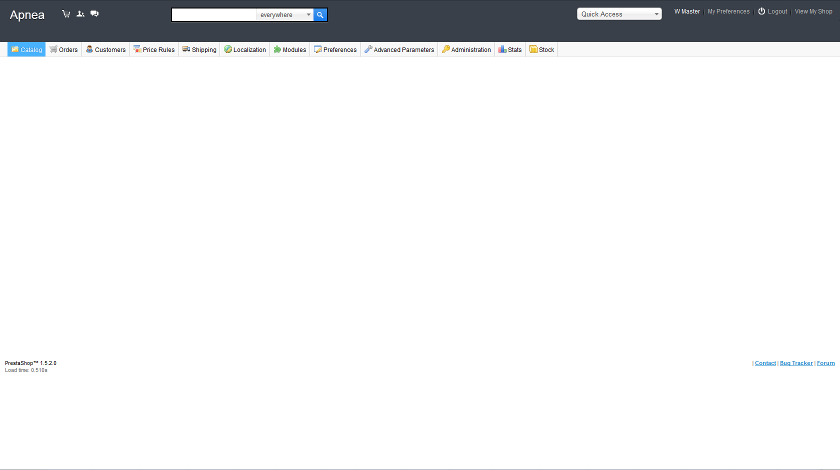The height and width of the screenshot is (470, 840).
Task: Click the Catalog folder icon
Action: 15,49
